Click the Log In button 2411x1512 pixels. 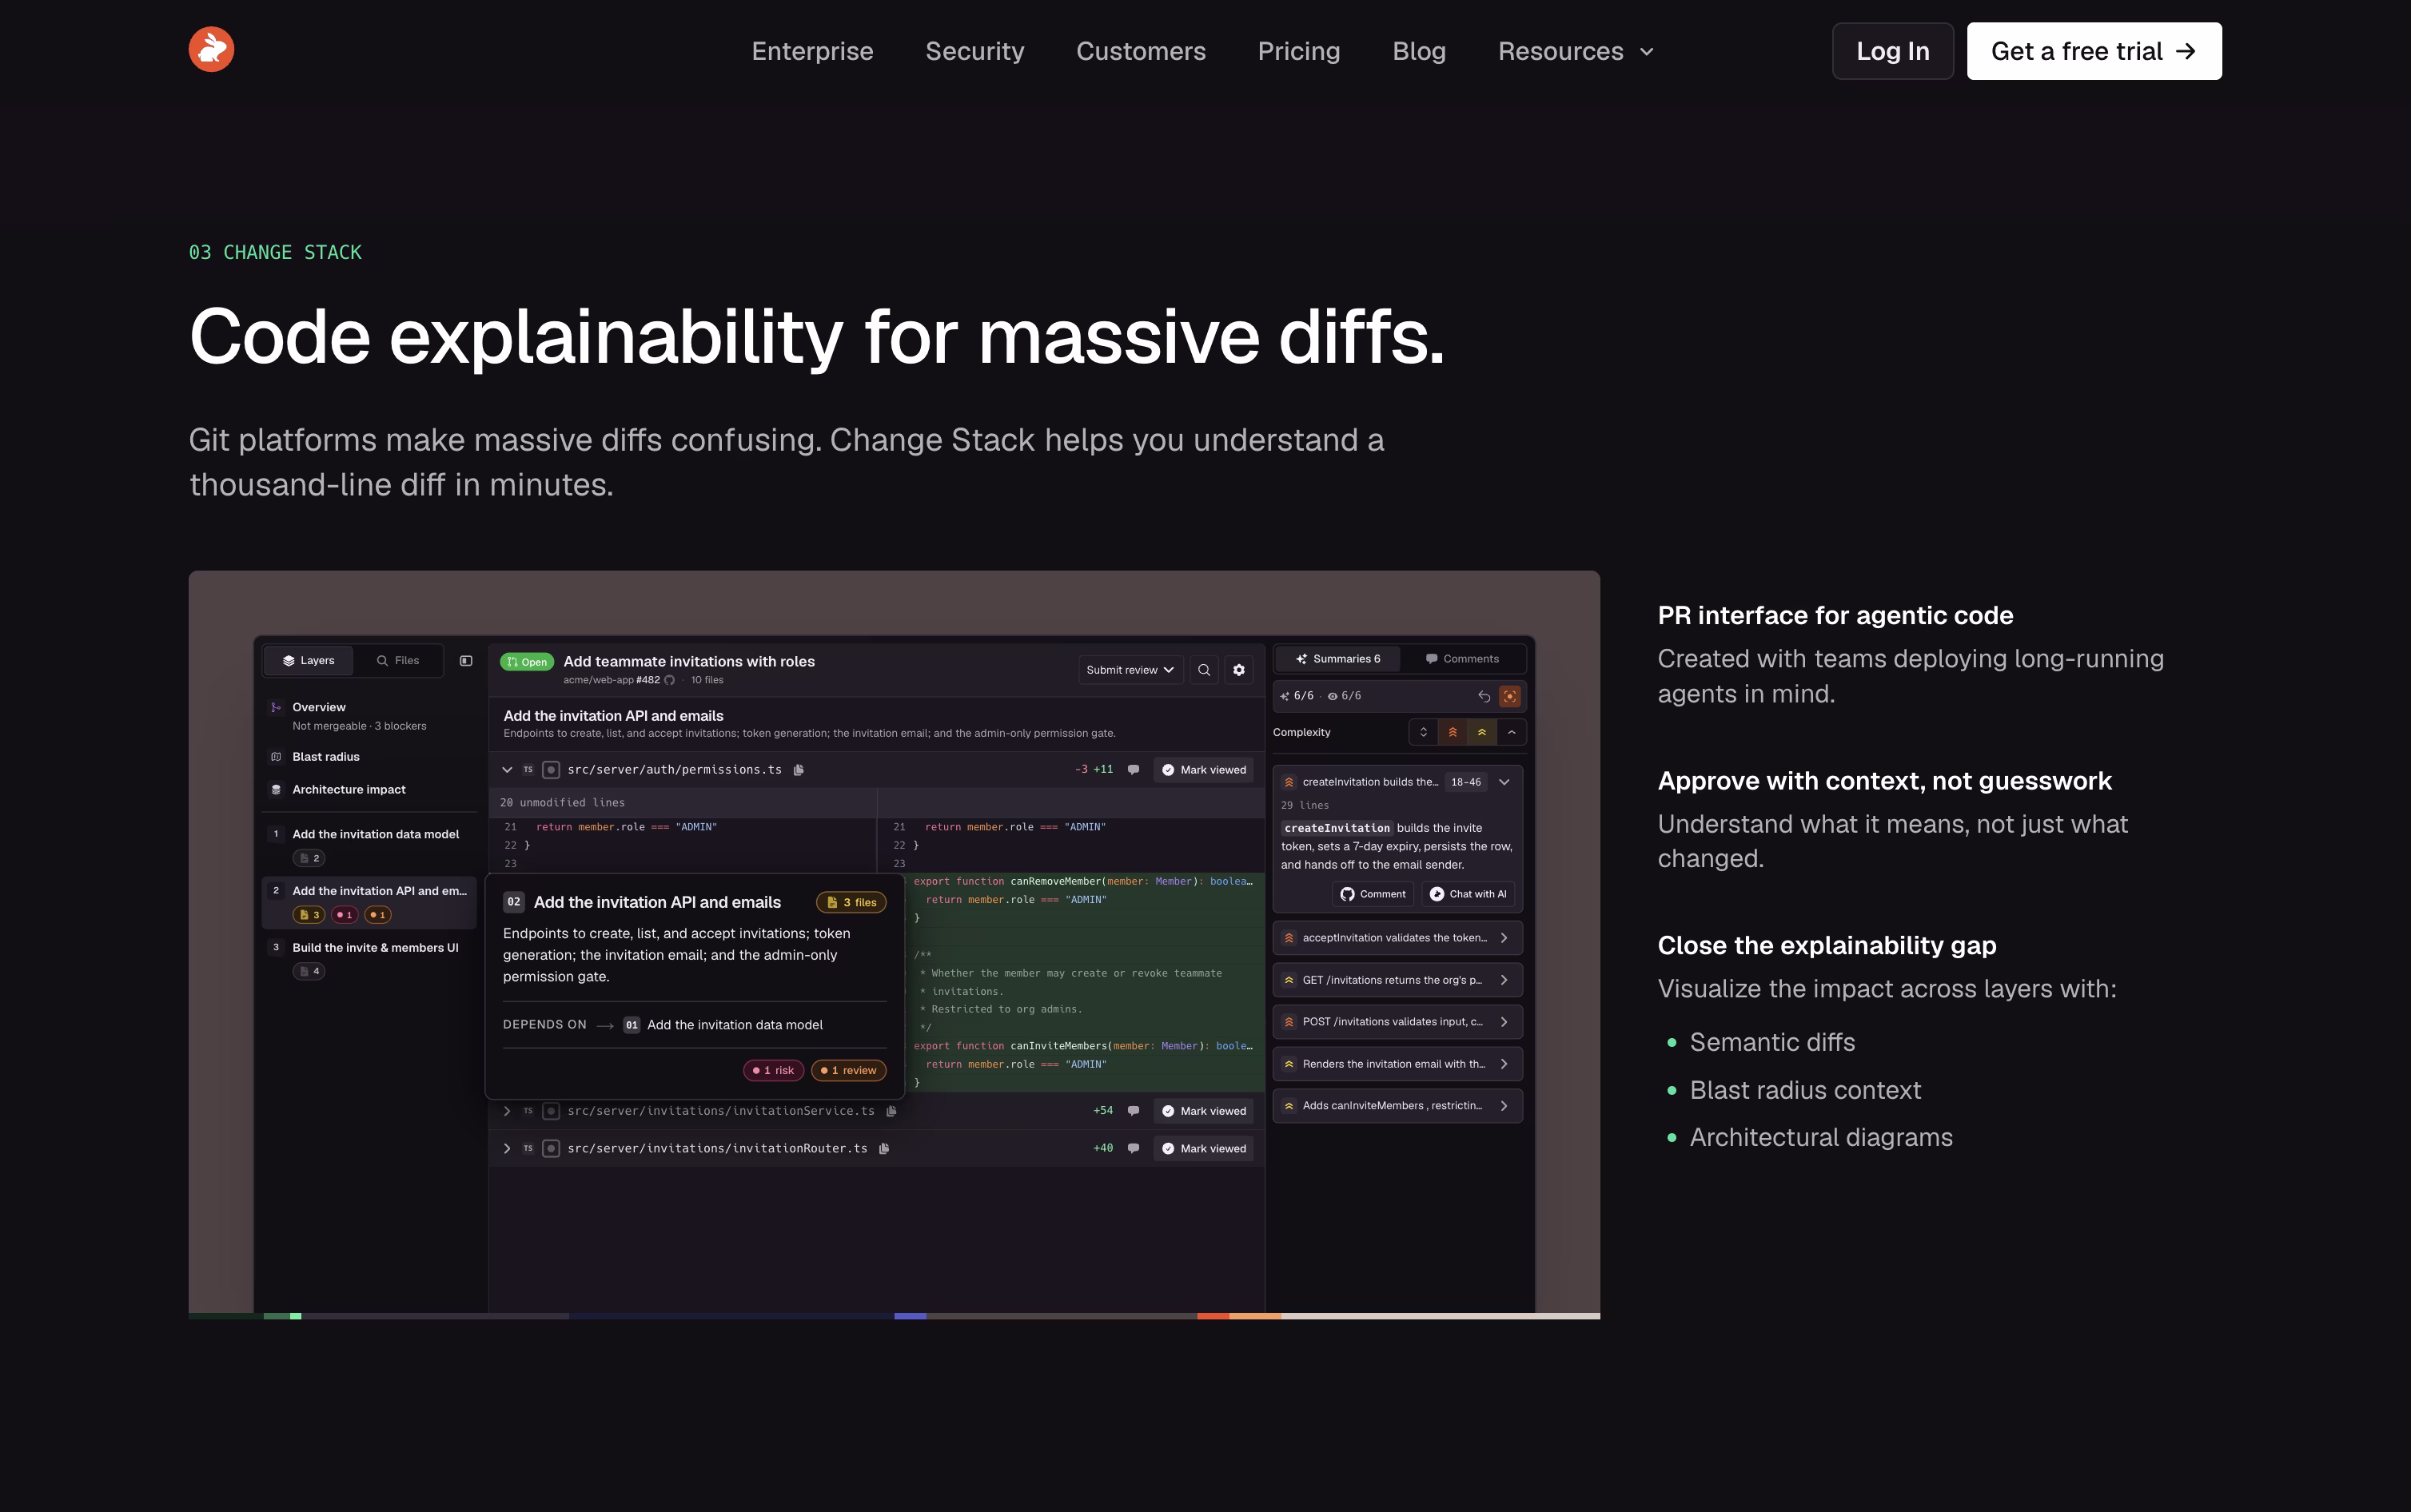pyautogui.click(x=1892, y=51)
